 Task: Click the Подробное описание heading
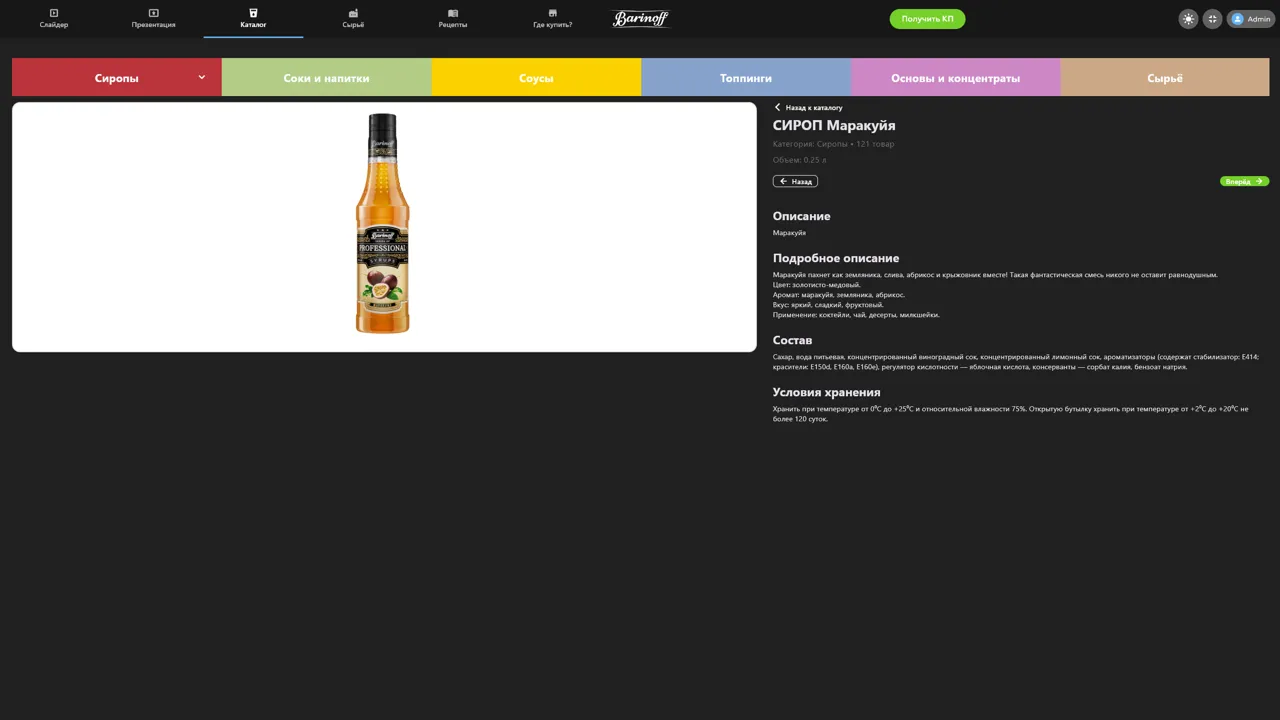pos(836,258)
